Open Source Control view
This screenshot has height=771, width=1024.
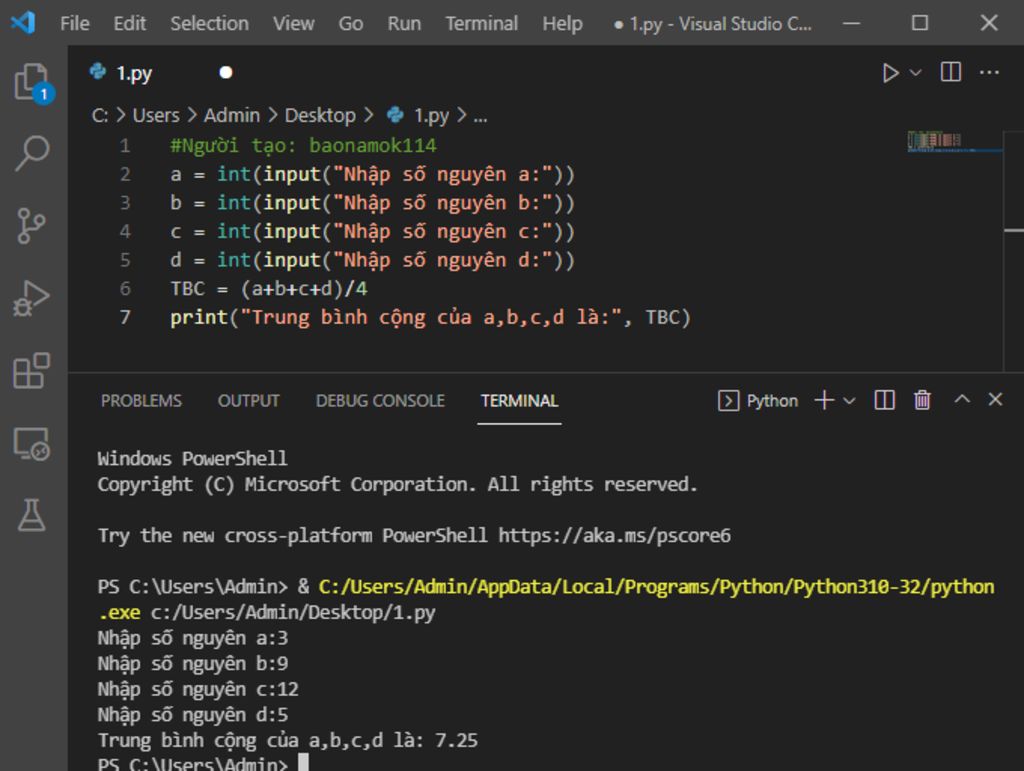pyautogui.click(x=31, y=225)
